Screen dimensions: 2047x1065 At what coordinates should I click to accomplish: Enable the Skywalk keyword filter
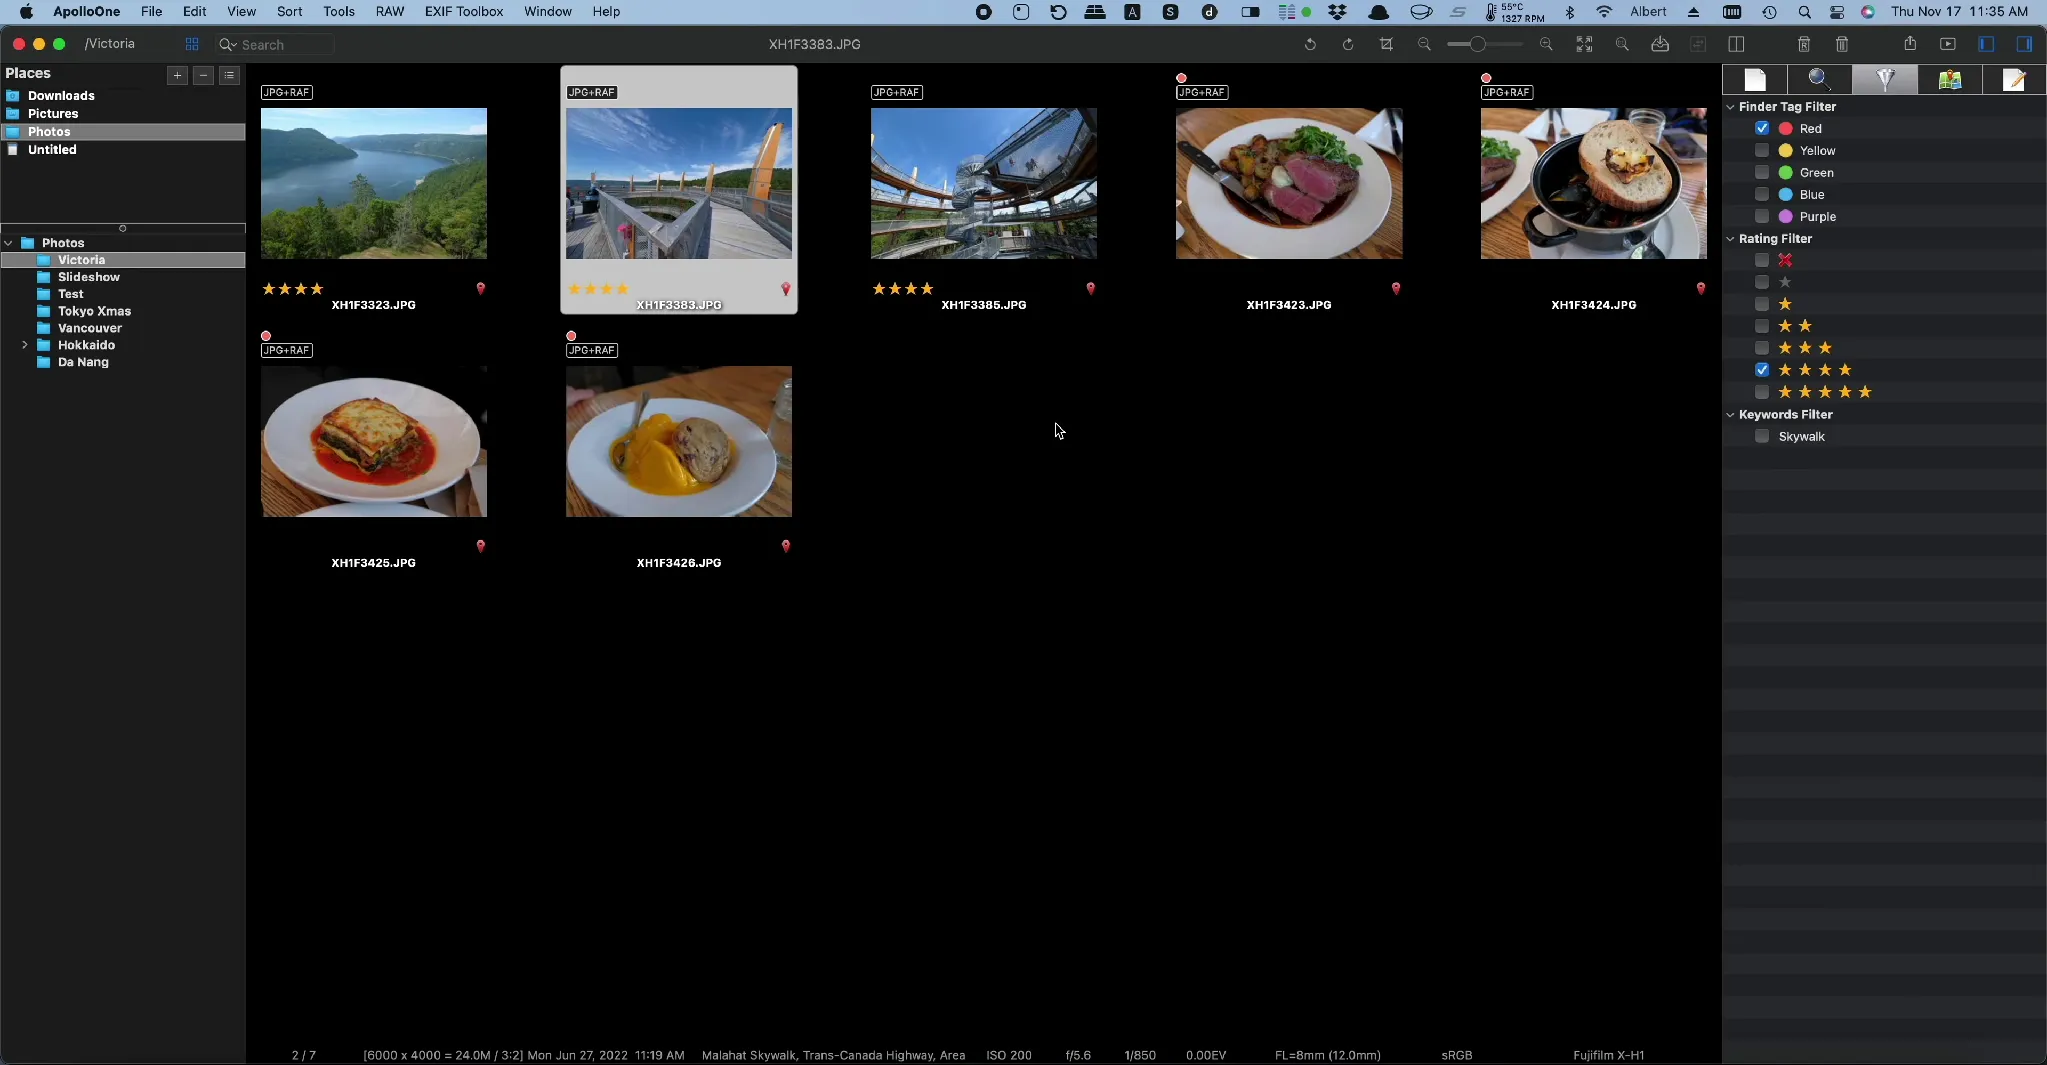click(x=1762, y=436)
